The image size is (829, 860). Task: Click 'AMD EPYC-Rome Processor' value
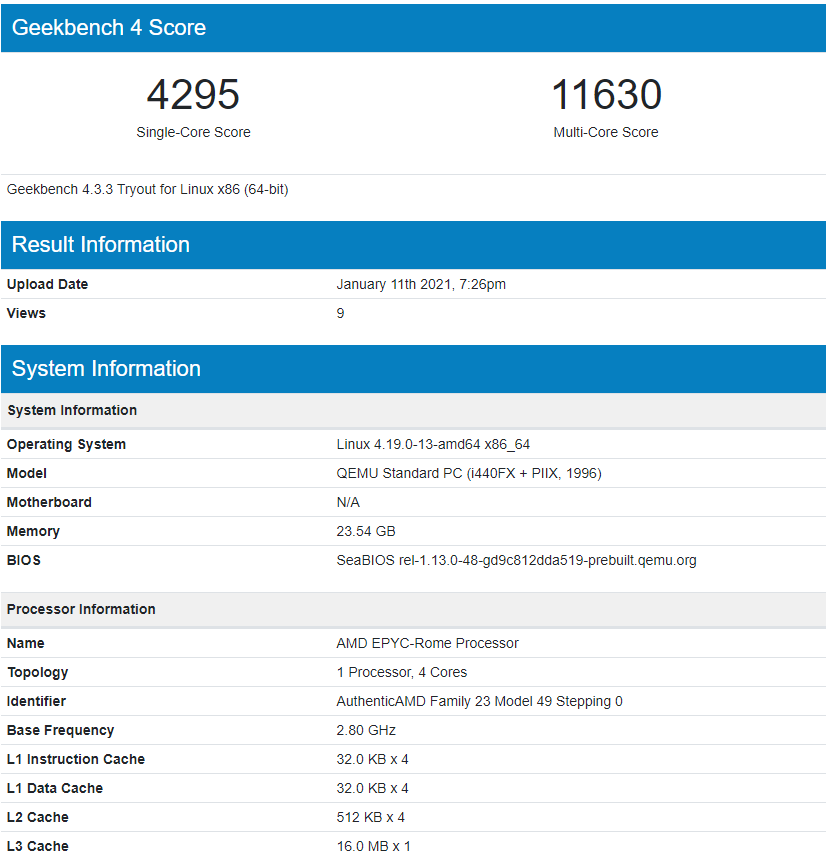427,643
